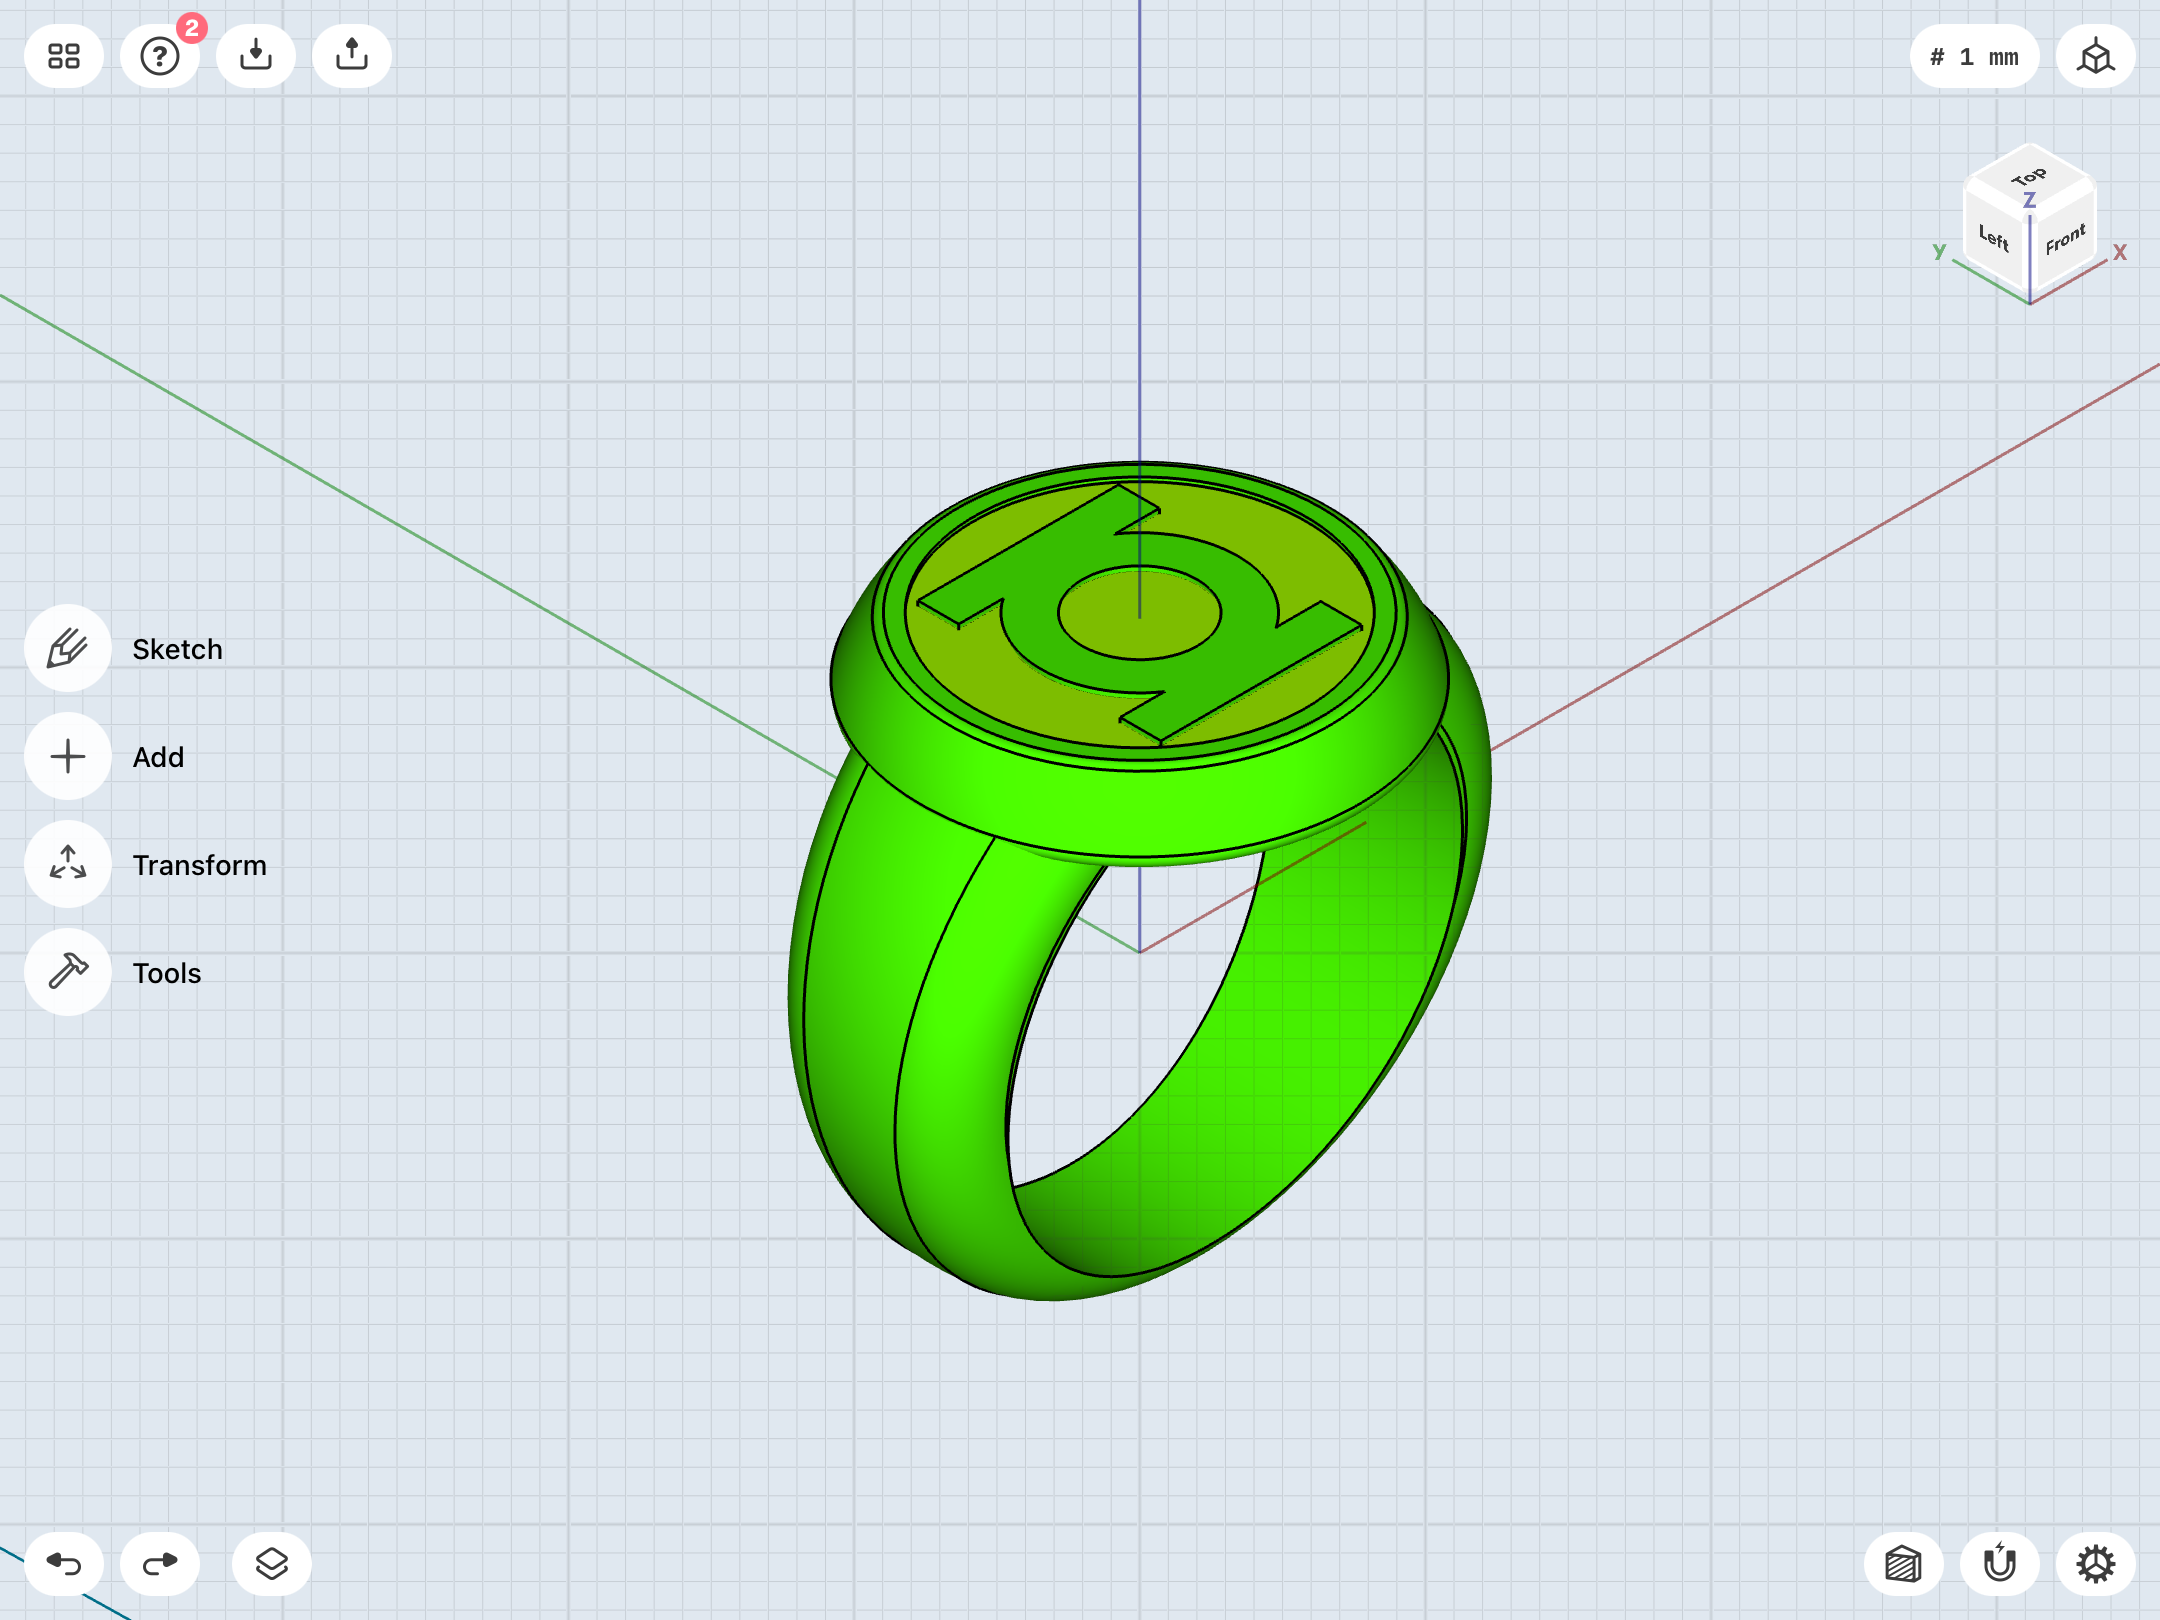This screenshot has height=1620, width=2160.
Task: Select the lantern emblem on ring face
Action: point(1140,614)
